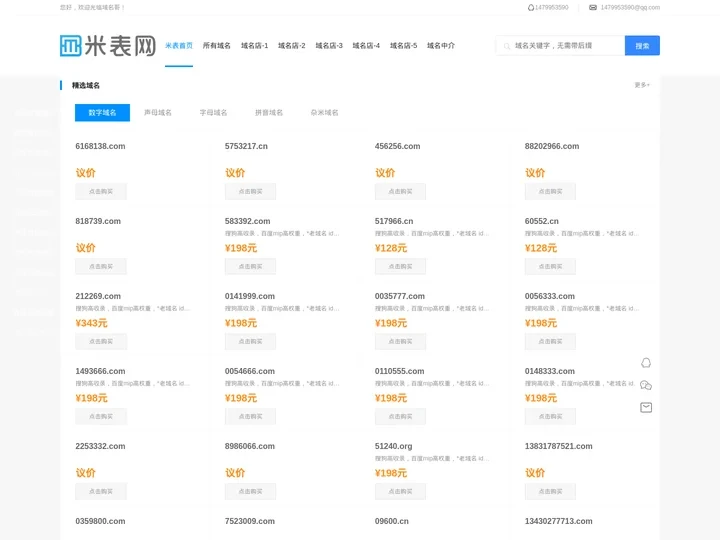Open the 456256.com domain link
Image resolution: width=720 pixels, height=540 pixels.
(397, 146)
